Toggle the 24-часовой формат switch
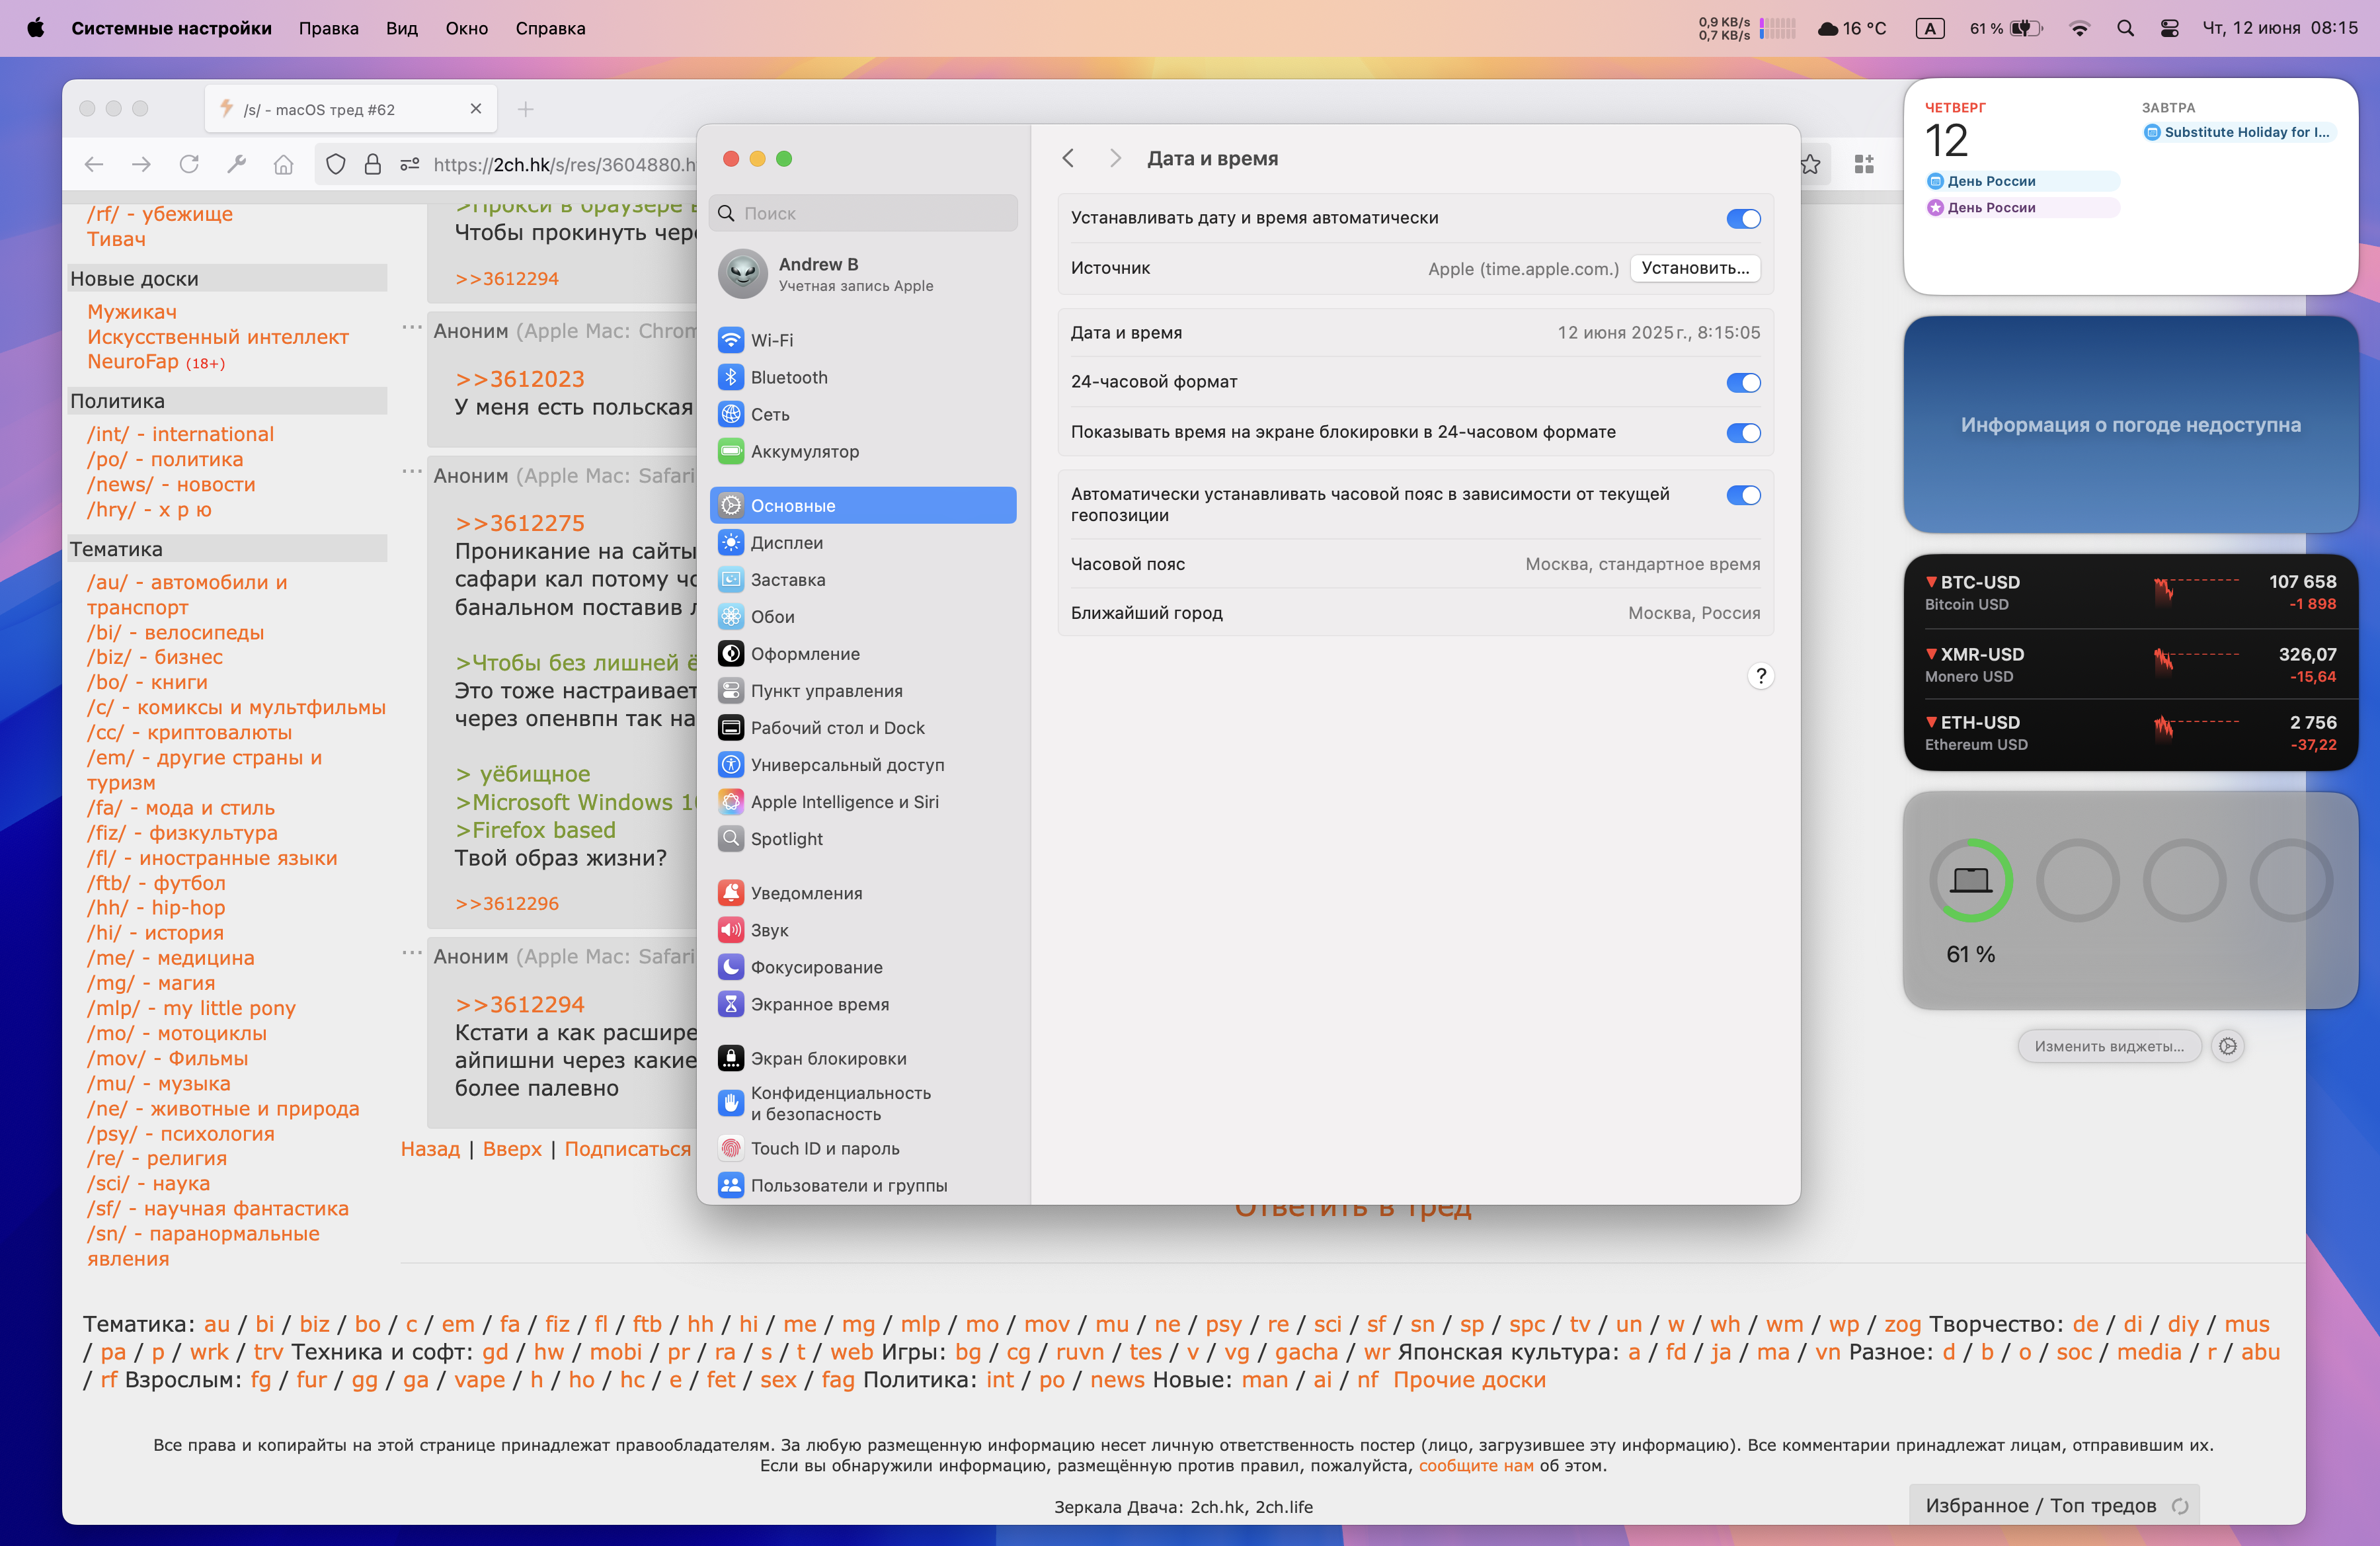The height and width of the screenshot is (1546, 2380). click(x=1743, y=382)
